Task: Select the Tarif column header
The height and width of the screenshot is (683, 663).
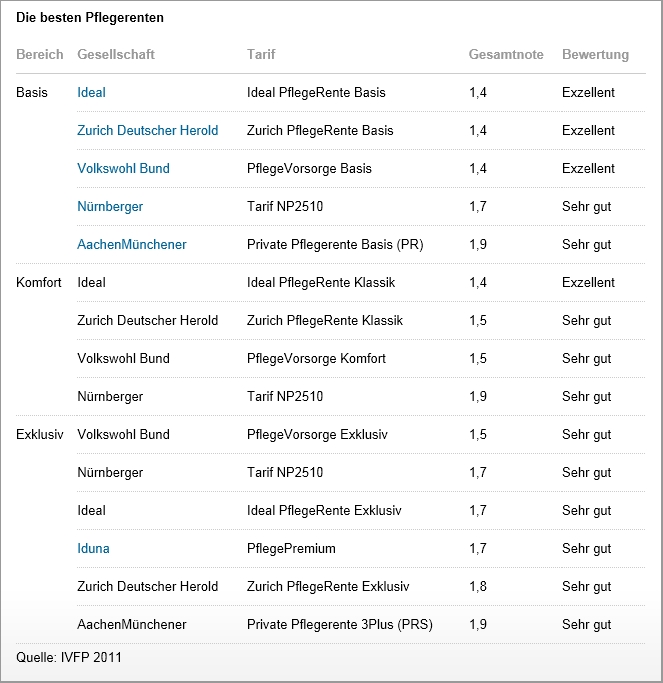Action: [261, 54]
